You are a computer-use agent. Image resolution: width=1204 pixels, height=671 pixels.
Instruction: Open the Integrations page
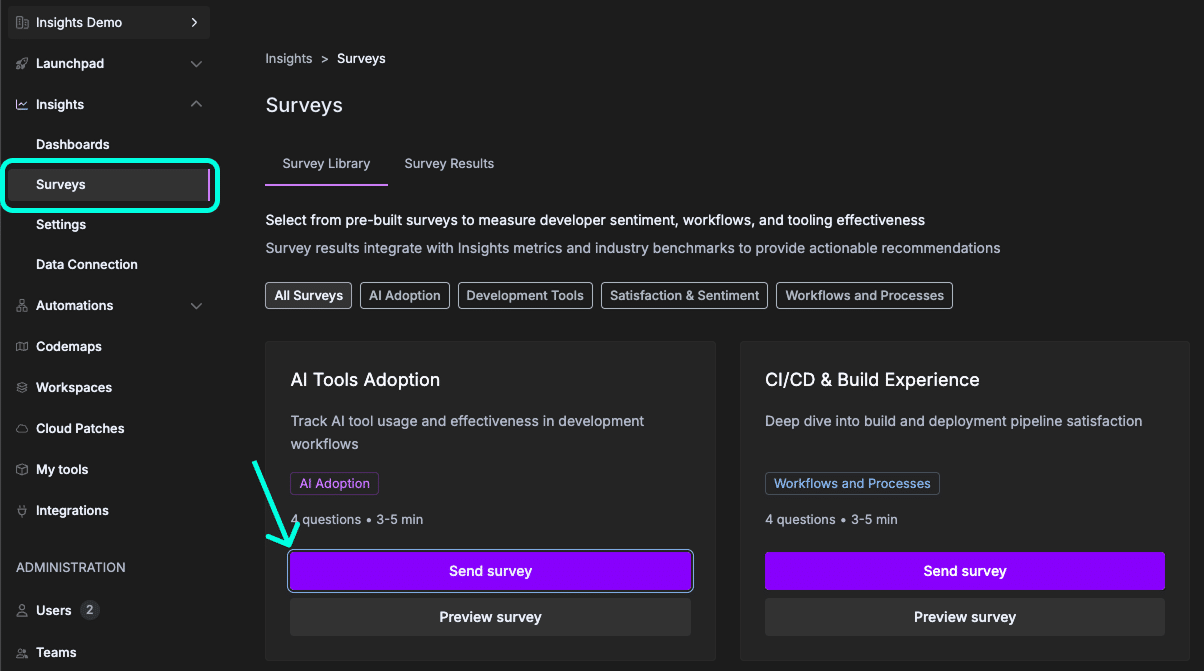pyautogui.click(x=70, y=510)
